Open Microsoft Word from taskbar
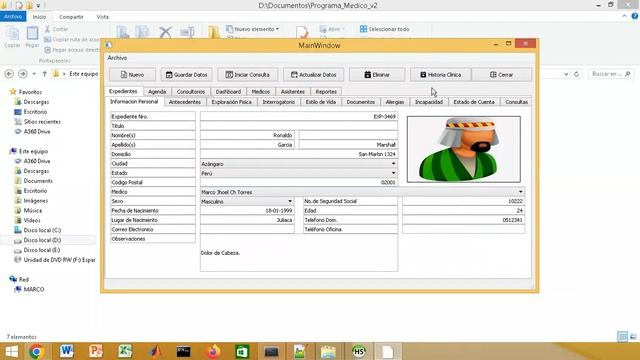Viewport: 640px width, 360px height. tap(67, 351)
